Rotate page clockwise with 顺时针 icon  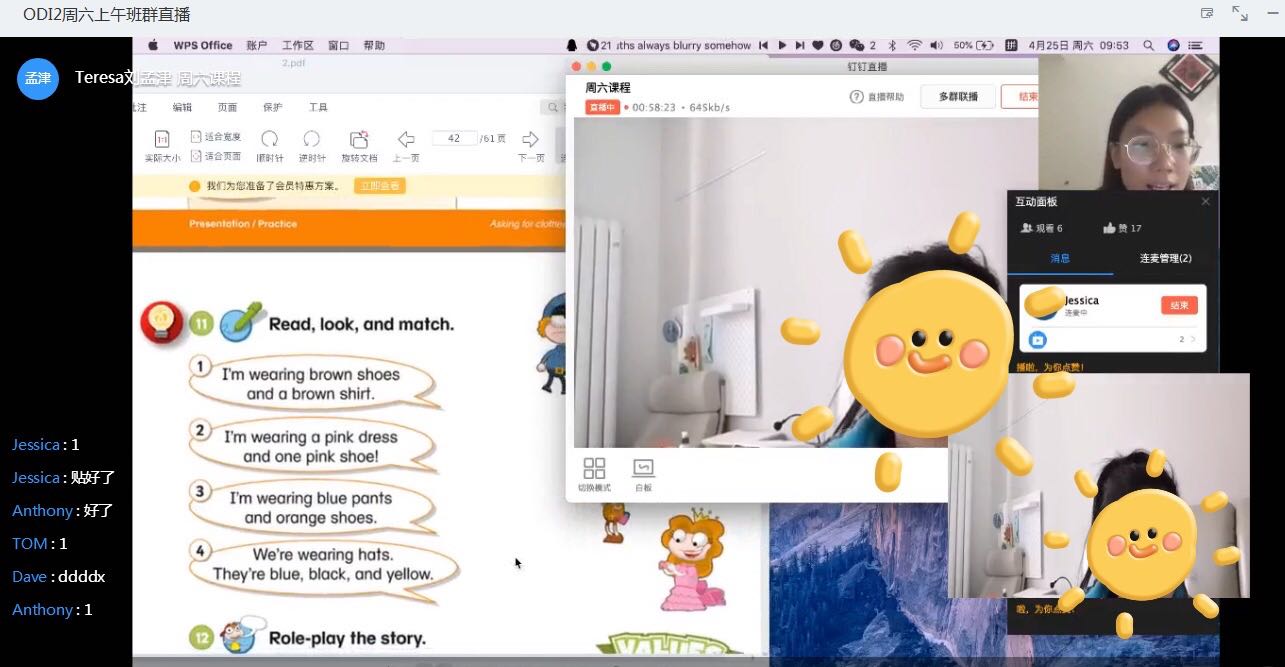[x=269, y=140]
